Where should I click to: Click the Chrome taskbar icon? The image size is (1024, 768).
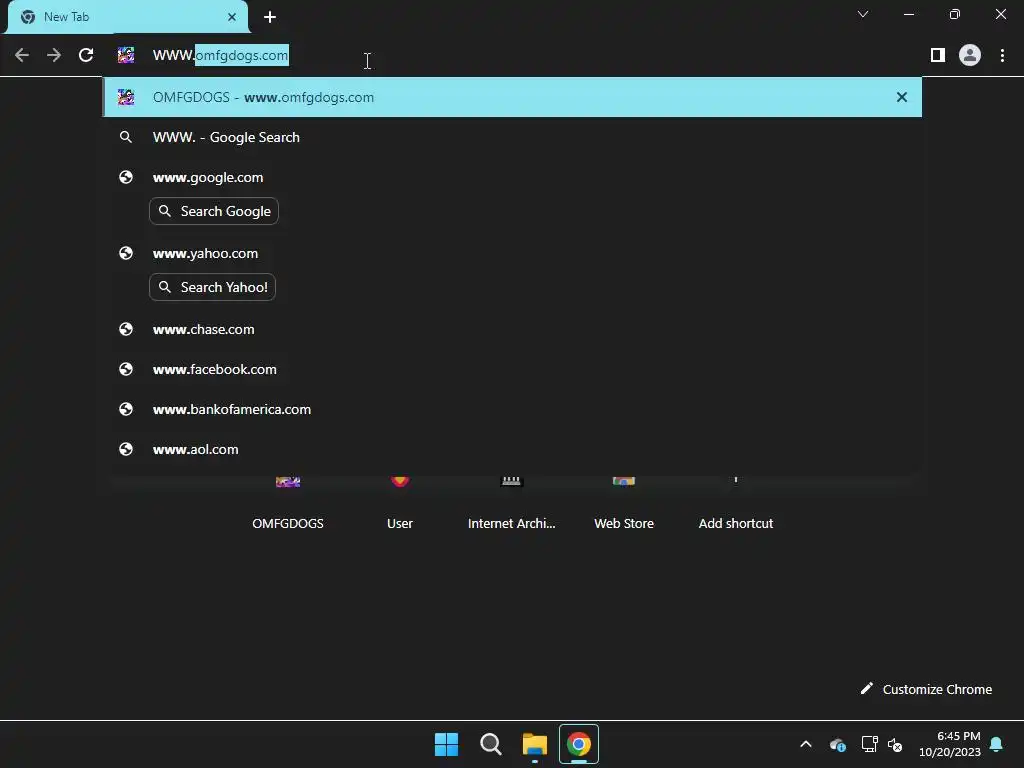pos(579,744)
